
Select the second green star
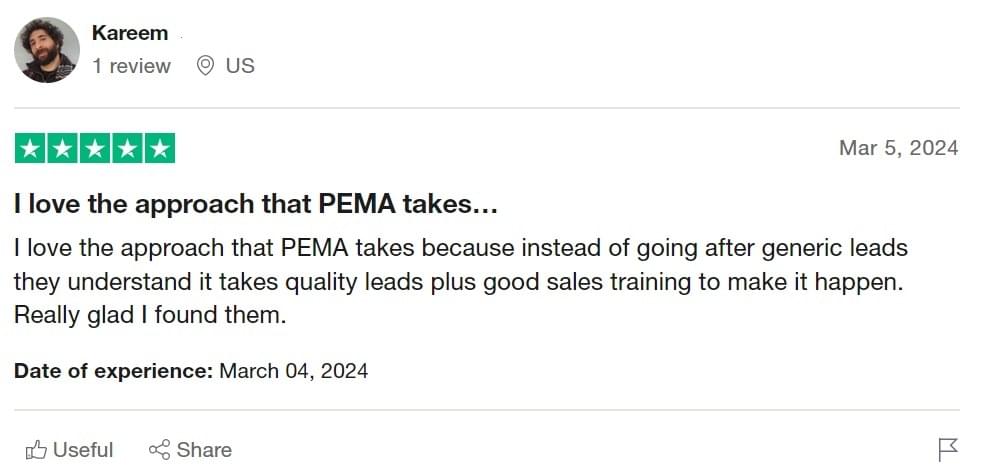point(62,149)
